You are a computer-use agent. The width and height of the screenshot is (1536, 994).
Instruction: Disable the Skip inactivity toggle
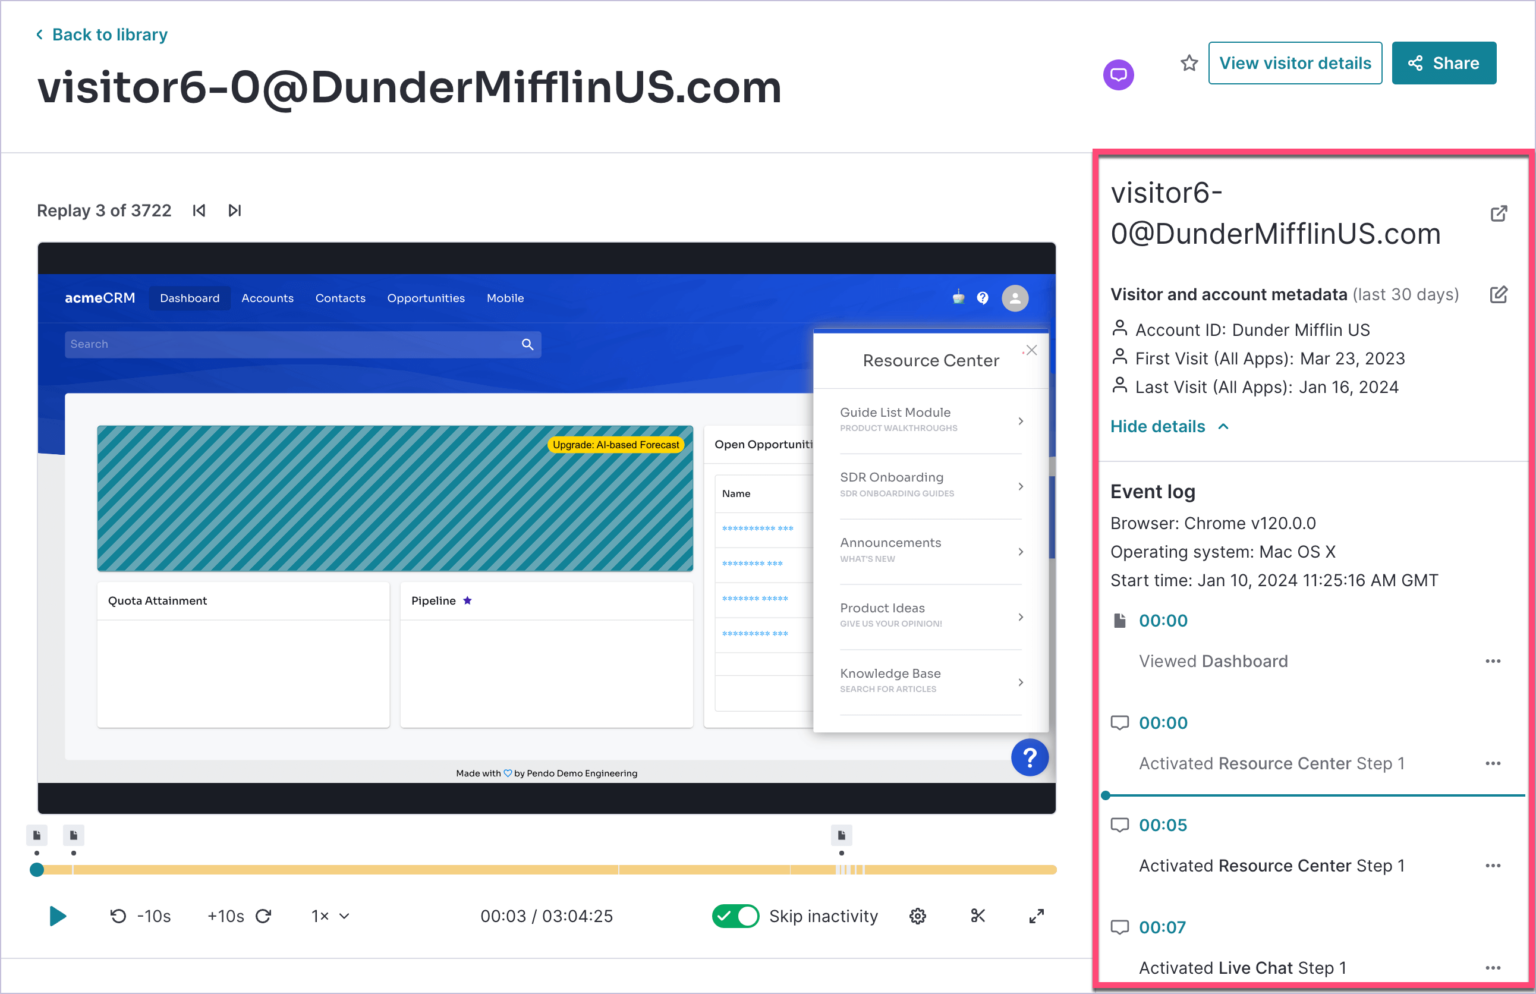[736, 915]
